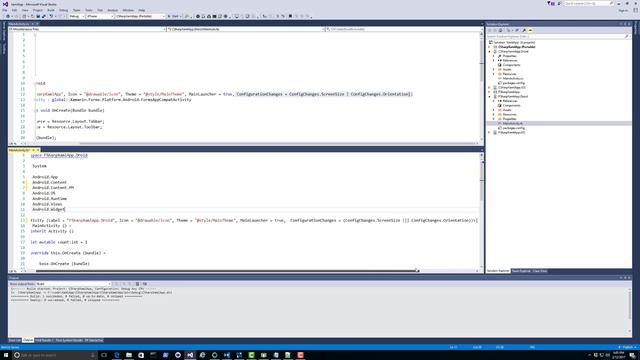Click Visual Studio Code icon in taskbar
Screen dimensions: 640x360
click(227, 355)
